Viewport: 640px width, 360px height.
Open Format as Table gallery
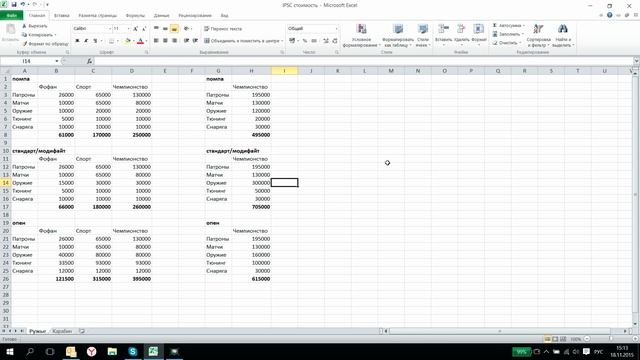[x=398, y=36]
